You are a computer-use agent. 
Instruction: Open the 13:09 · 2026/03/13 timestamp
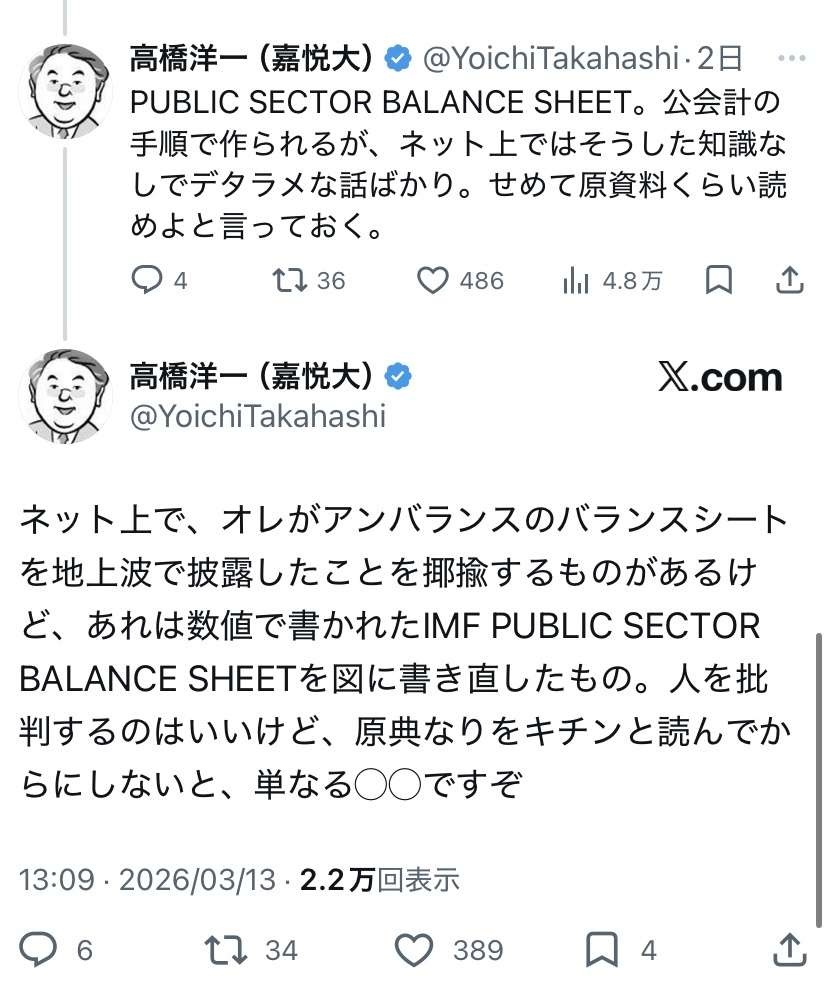click(147, 880)
